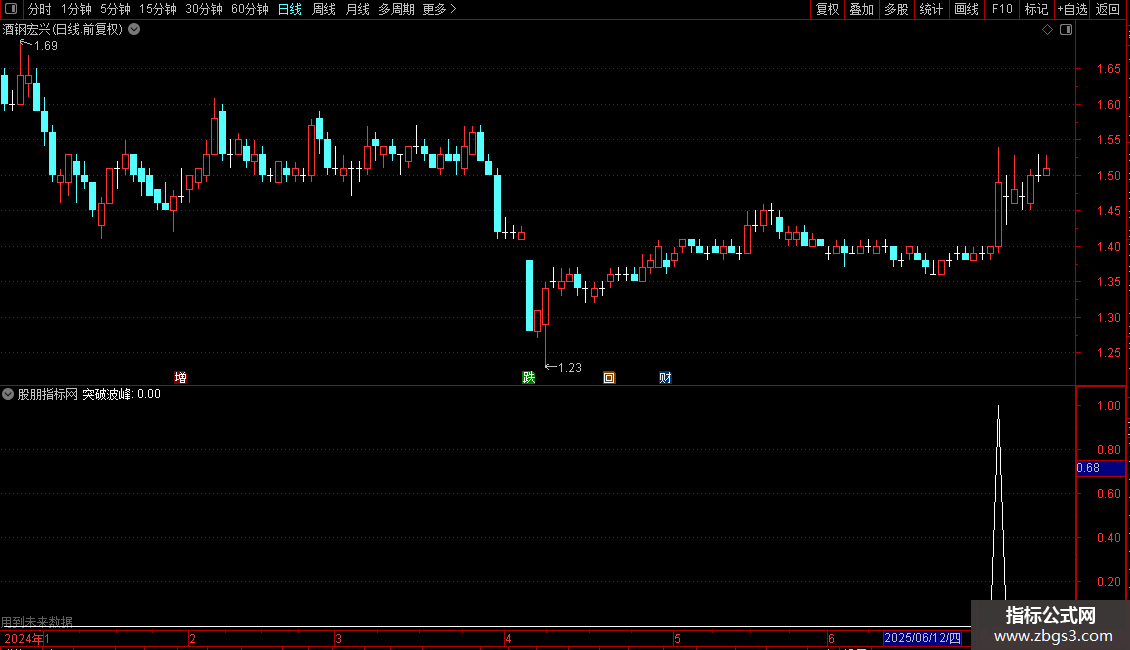Click the blue 财 event marker
This screenshot has height=650, width=1130.
[x=665, y=378]
